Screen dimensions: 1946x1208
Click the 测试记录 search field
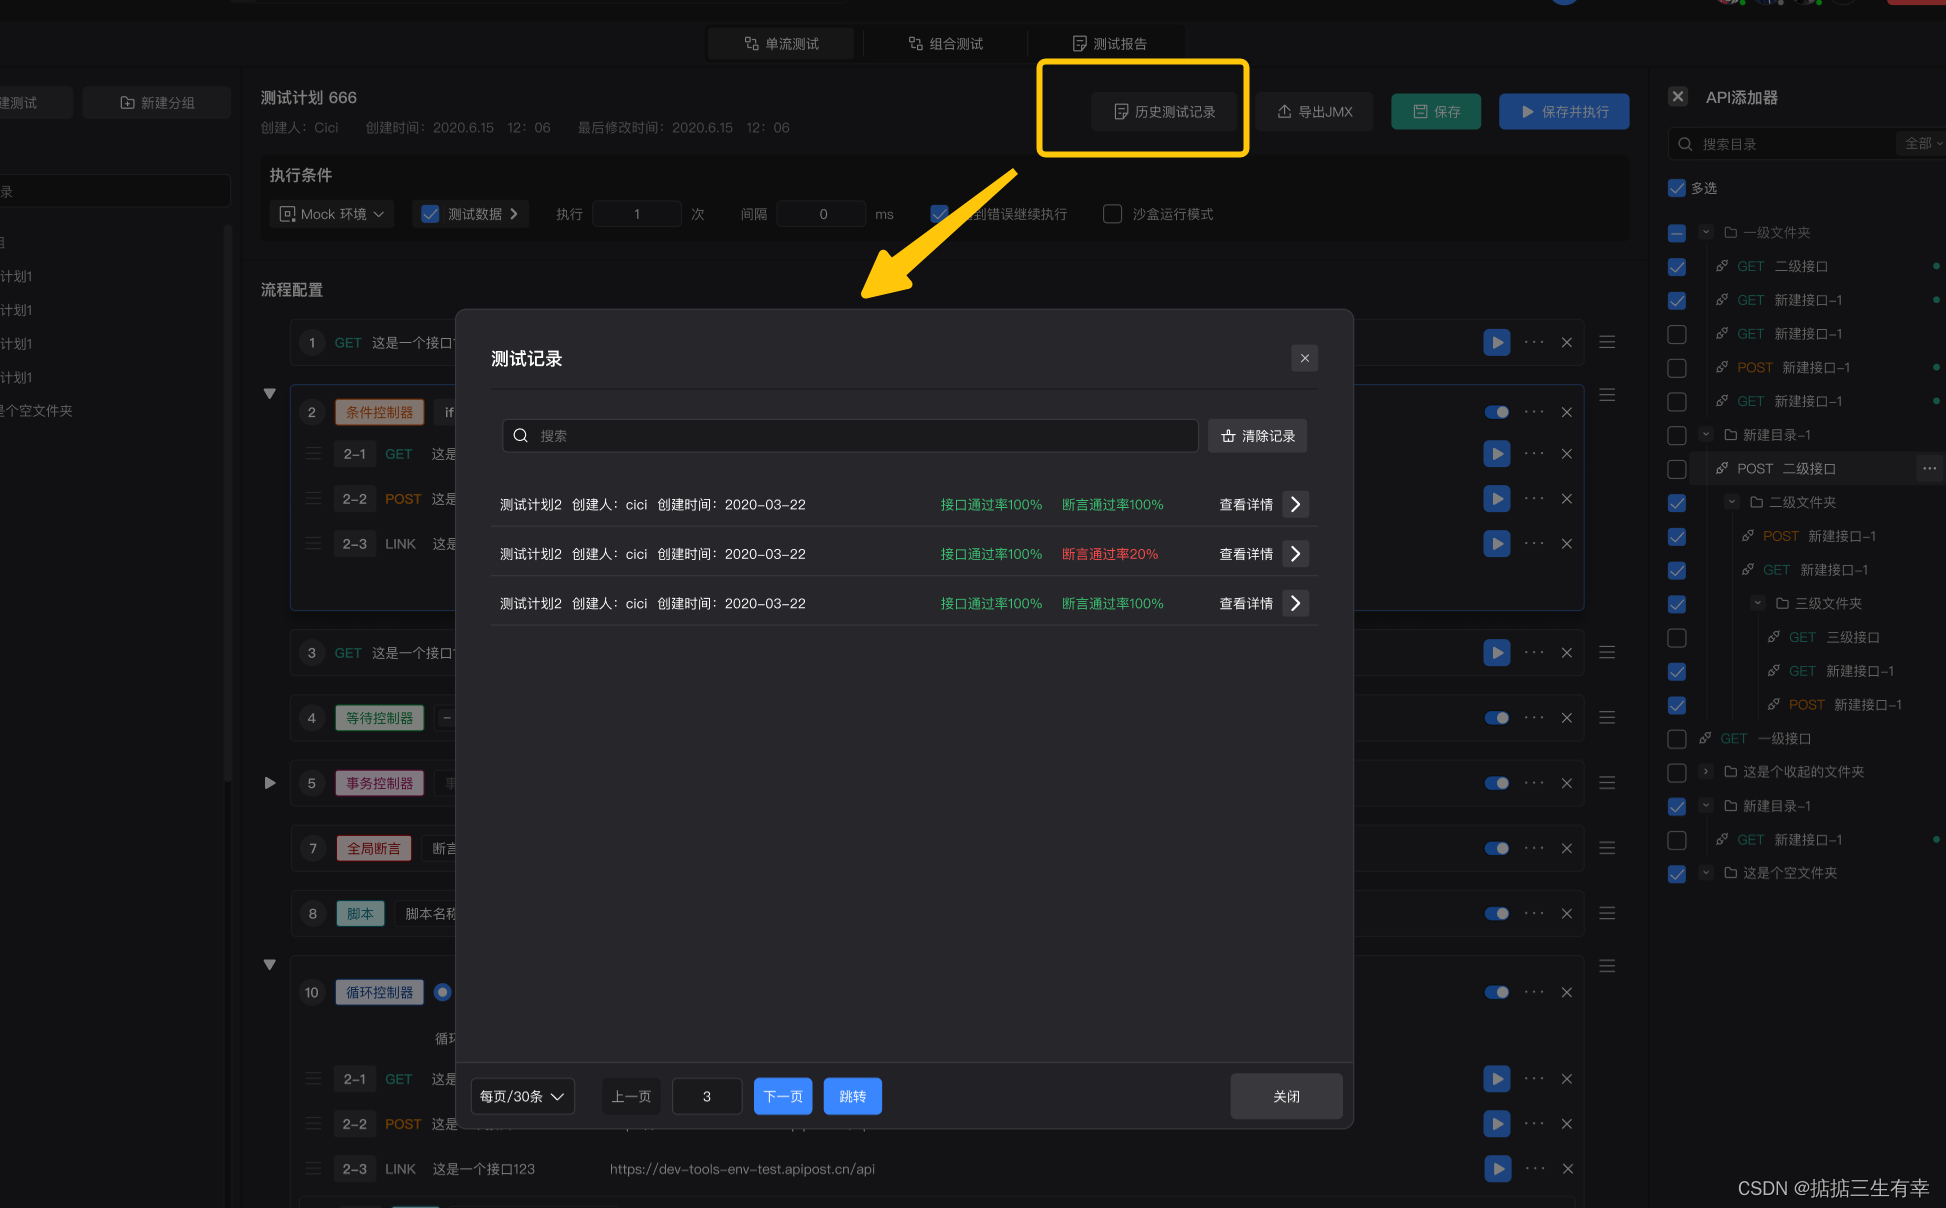pyautogui.click(x=850, y=436)
